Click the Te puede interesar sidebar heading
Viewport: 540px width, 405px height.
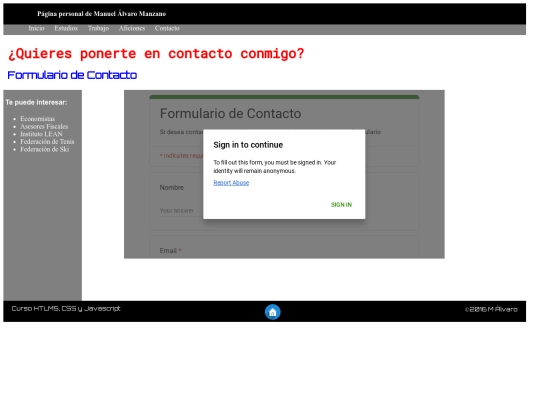(x=36, y=102)
